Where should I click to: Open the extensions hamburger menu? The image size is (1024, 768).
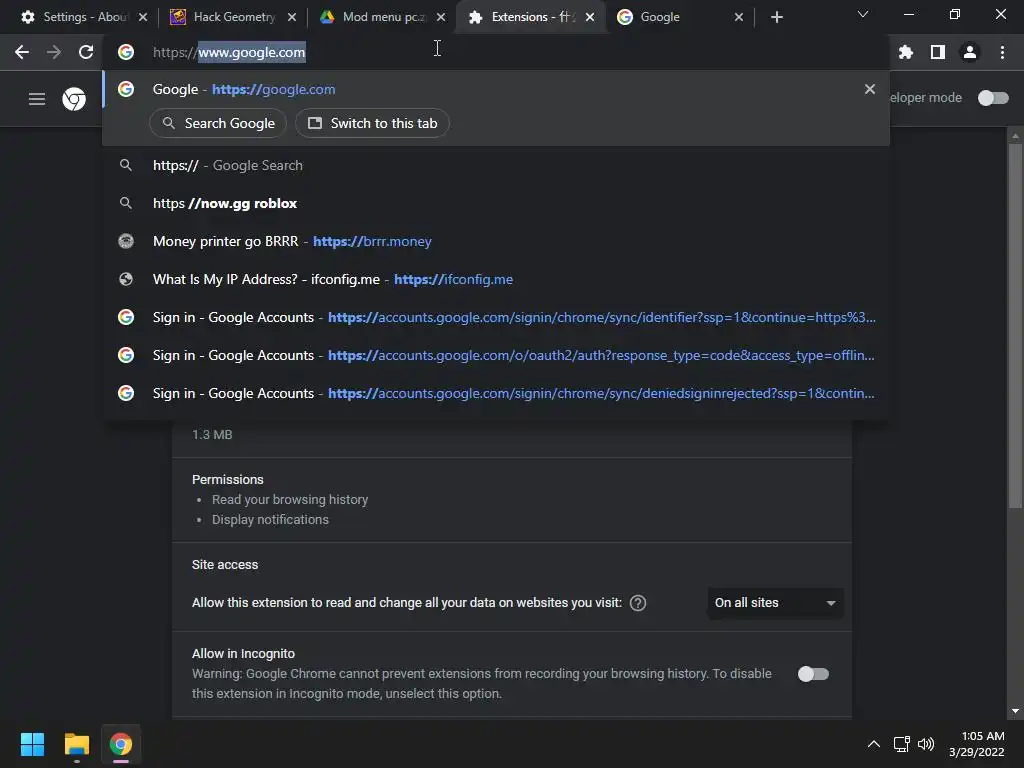tap(37, 98)
